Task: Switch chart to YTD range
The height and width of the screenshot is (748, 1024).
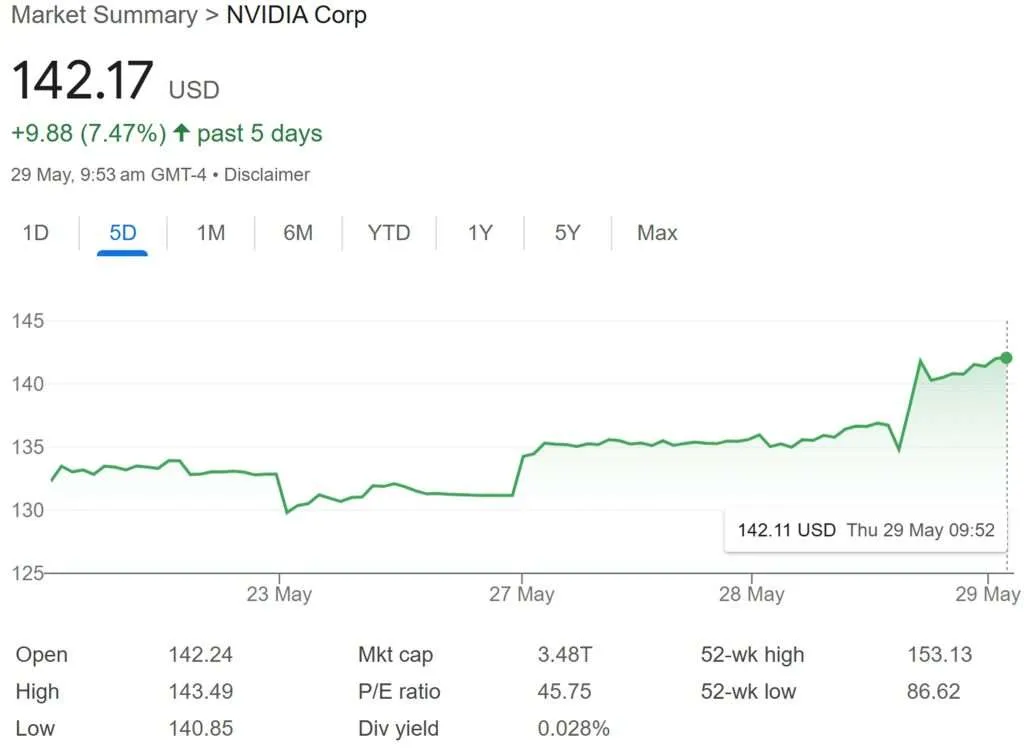Action: [389, 233]
